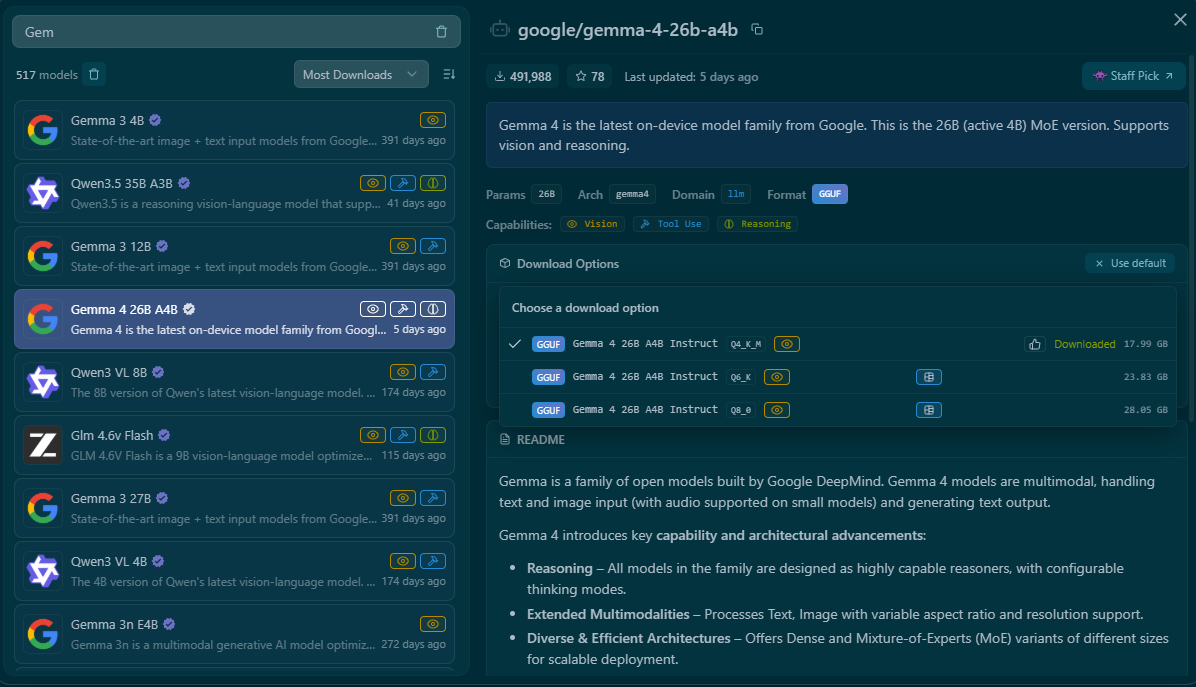Screen dimensions: 1196x687
Task: Select the Glm 4.6v Flash model entry
Action: [x=234, y=445]
